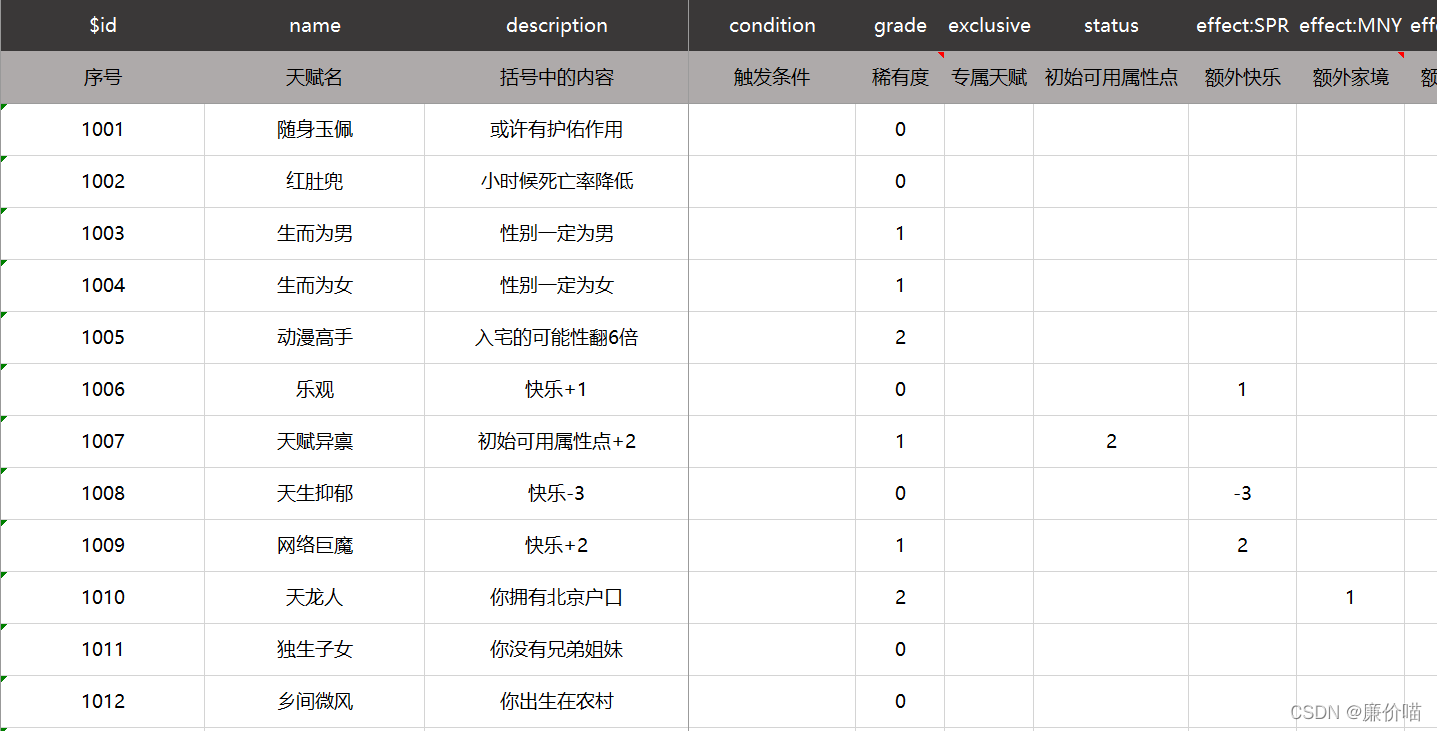Screen dimensions: 1437x731
Task: Select cell with id 1010
Action: [x=102, y=597]
